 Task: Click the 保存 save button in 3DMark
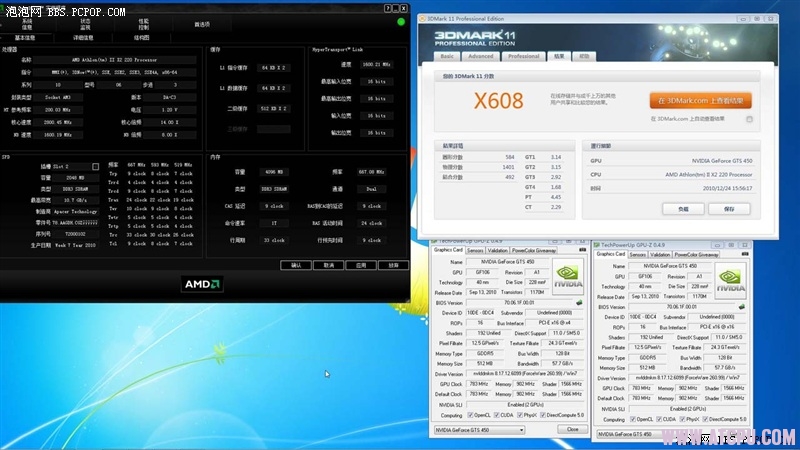coord(729,209)
